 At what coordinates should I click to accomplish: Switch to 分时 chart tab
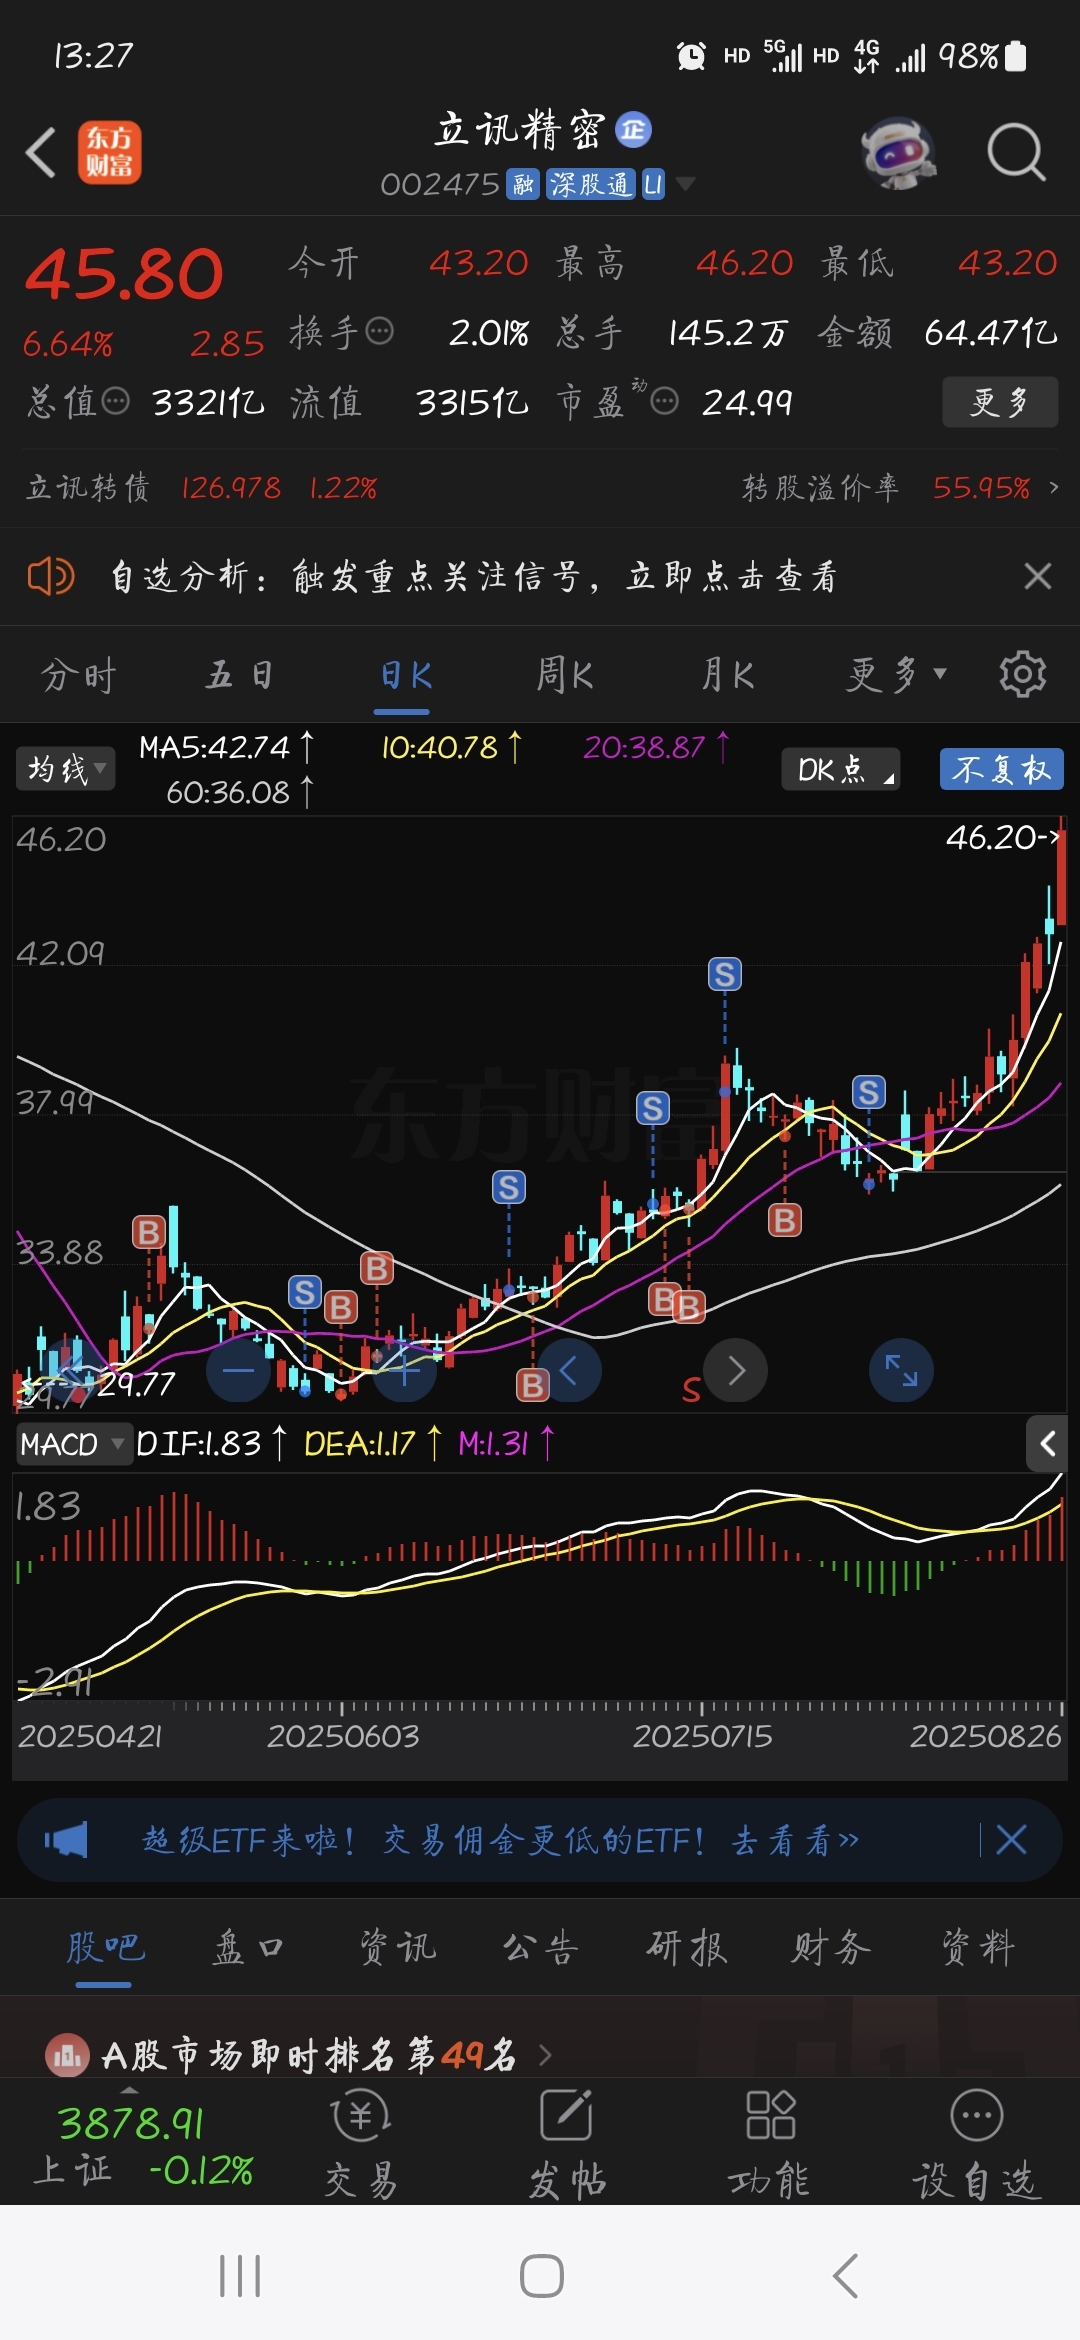(78, 675)
